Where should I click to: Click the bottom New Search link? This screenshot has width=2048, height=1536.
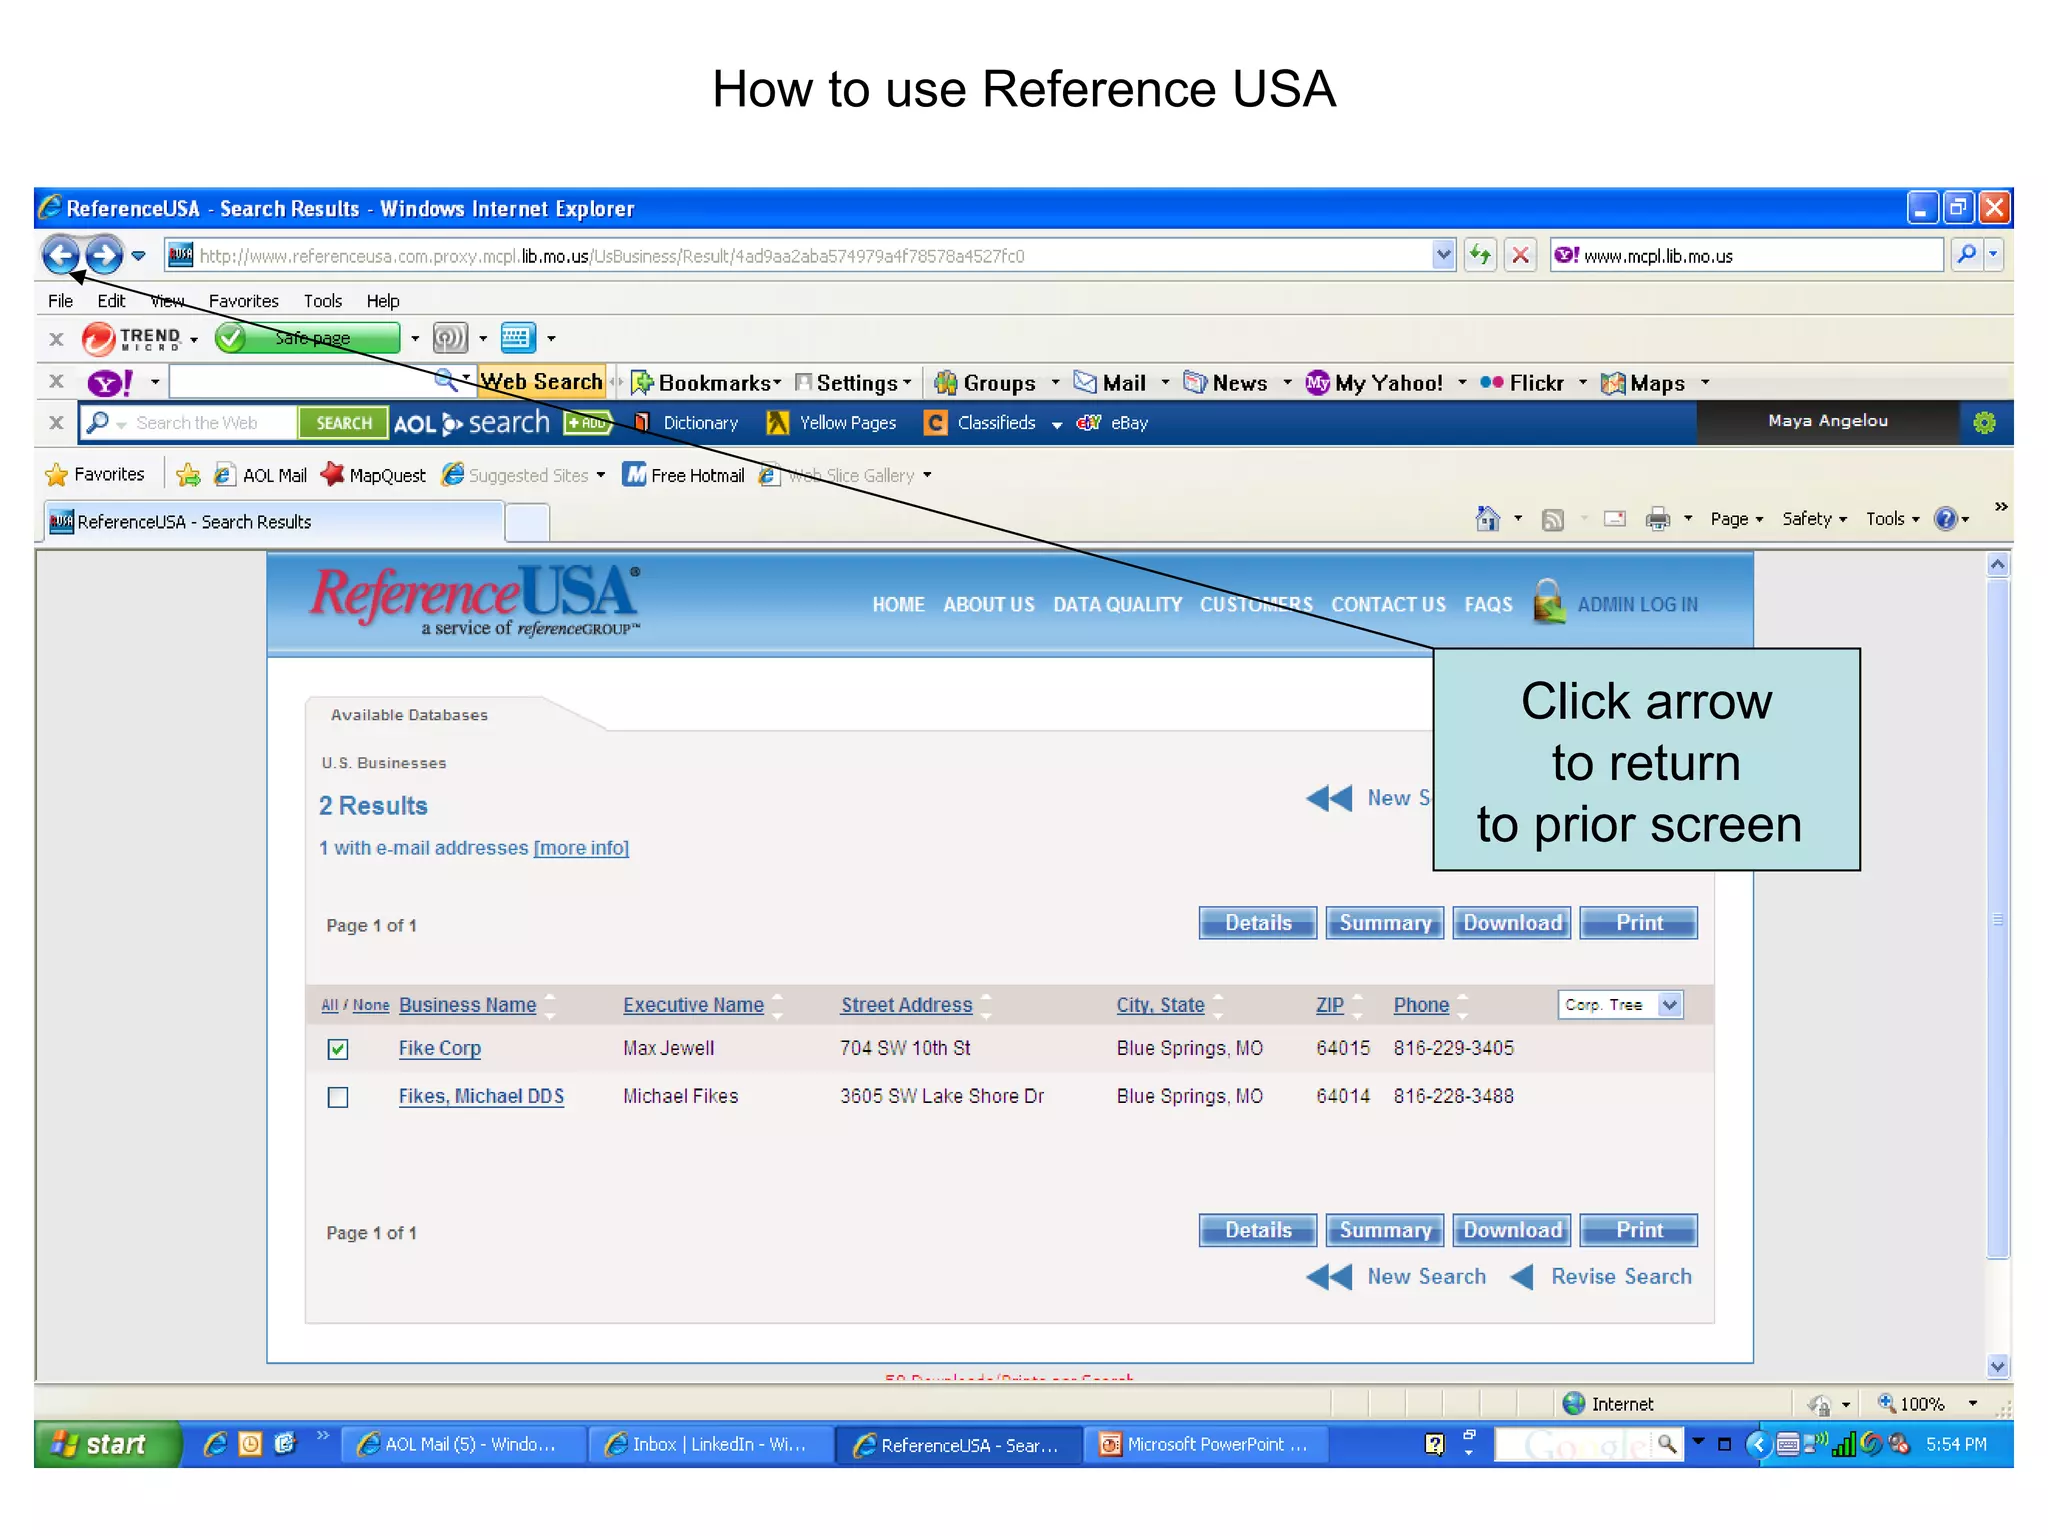pos(1426,1277)
